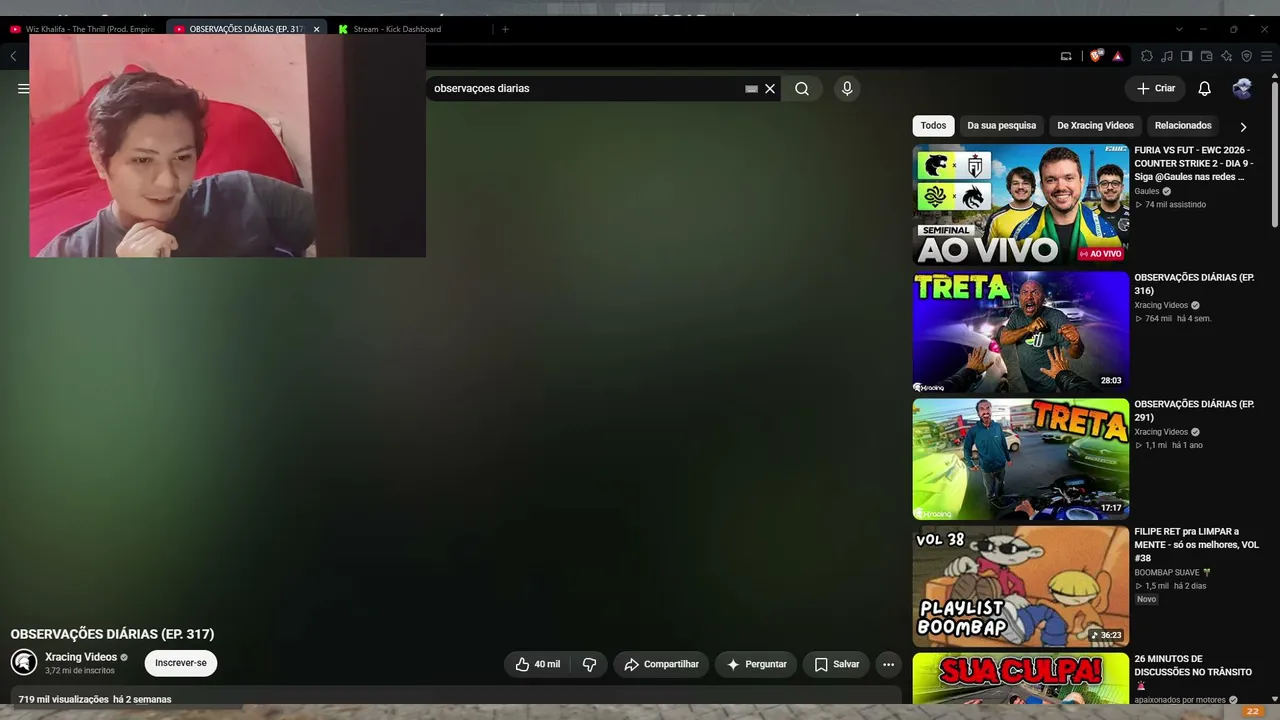Open YouTube notifications bell
Viewport: 1280px width, 720px height.
[x=1204, y=89]
